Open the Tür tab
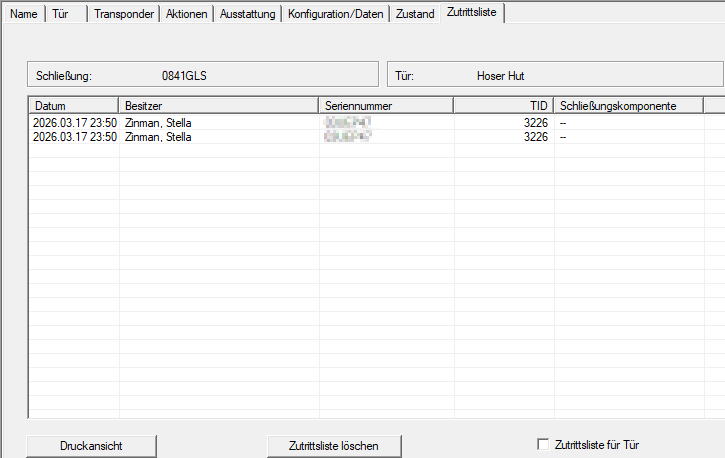725x458 pixels. click(x=60, y=14)
